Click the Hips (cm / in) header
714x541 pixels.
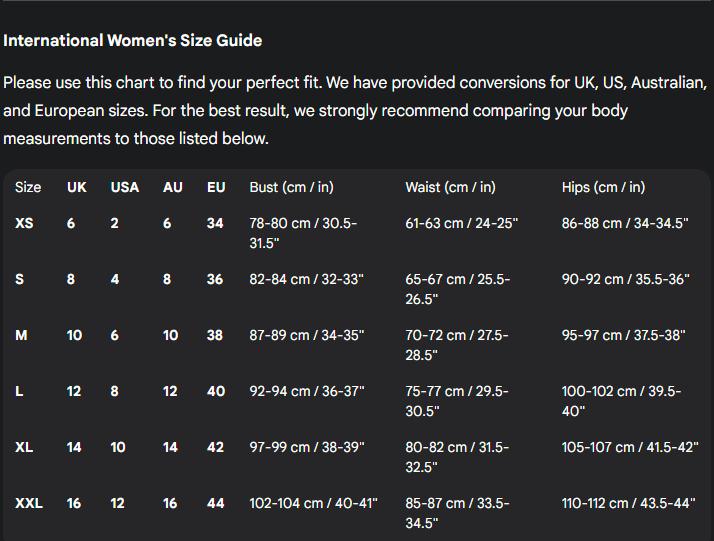coord(603,187)
